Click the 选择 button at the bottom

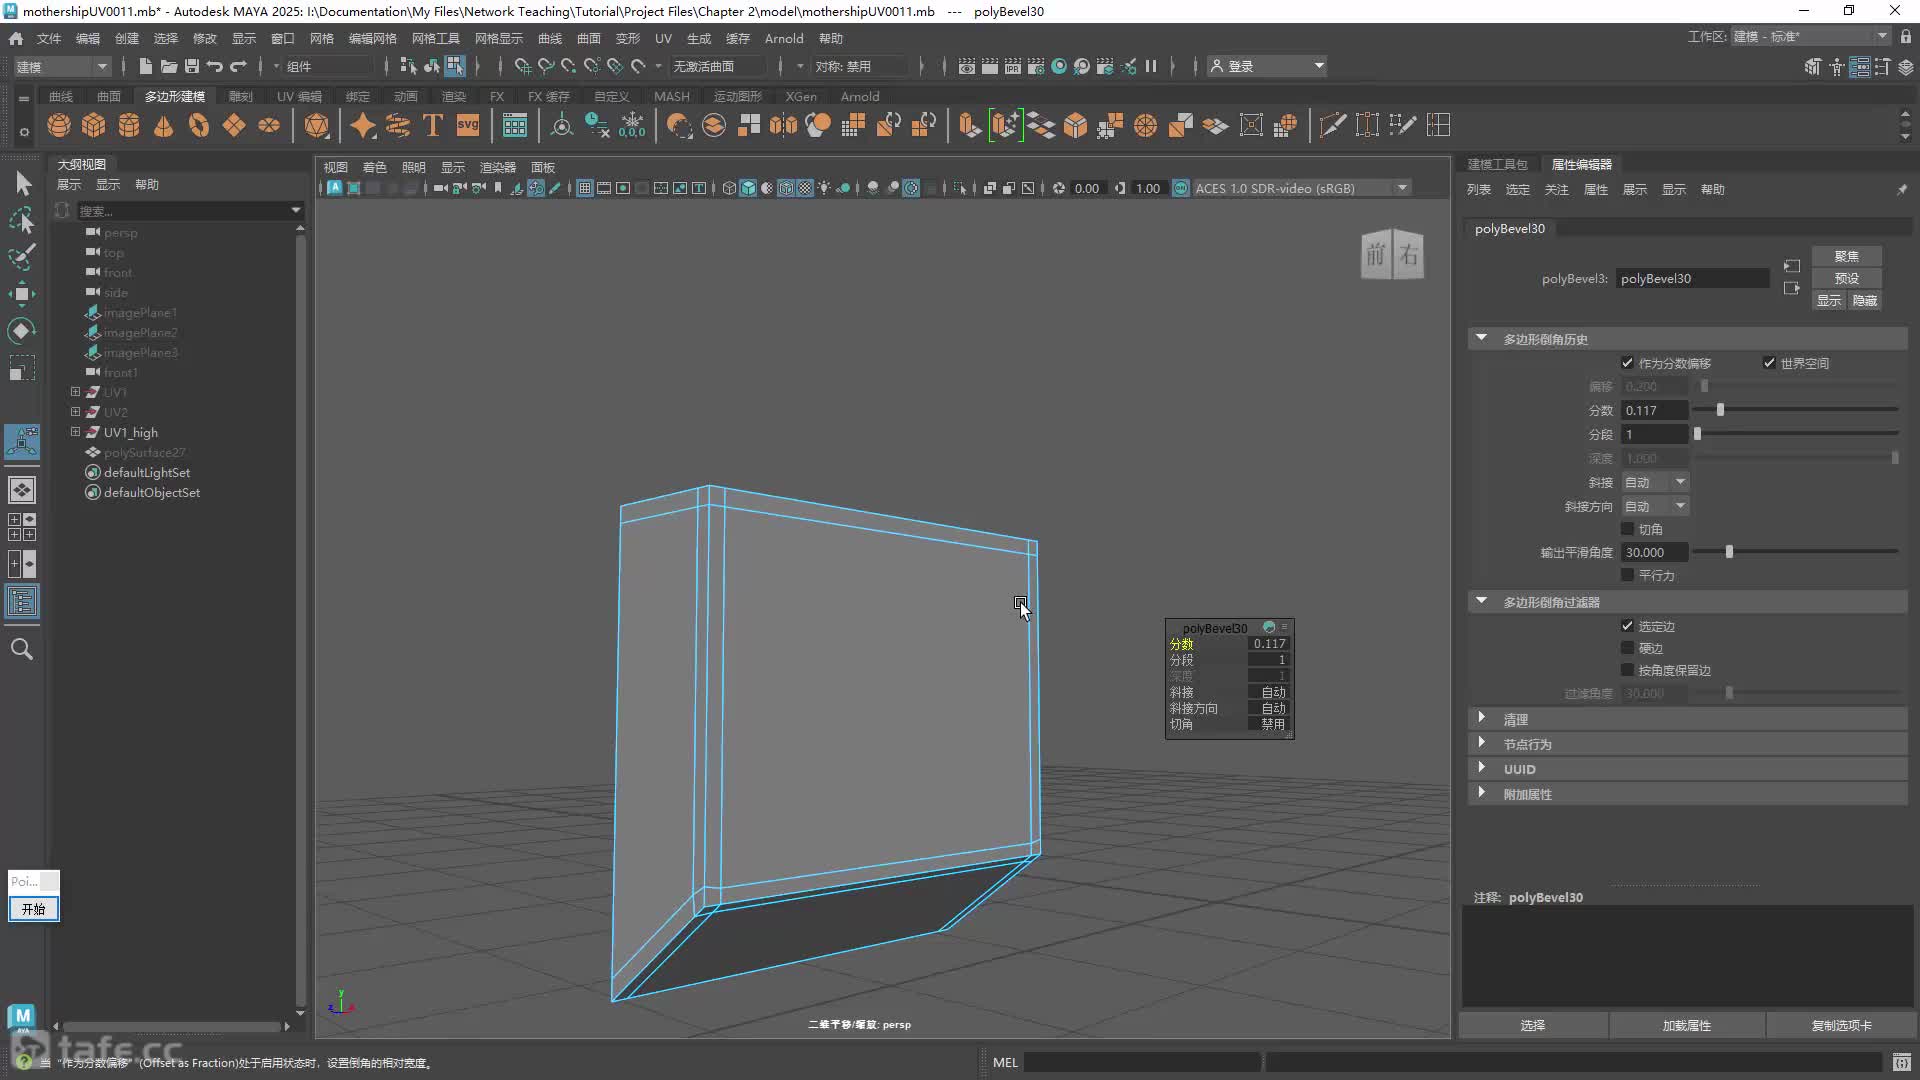pos(1532,1025)
